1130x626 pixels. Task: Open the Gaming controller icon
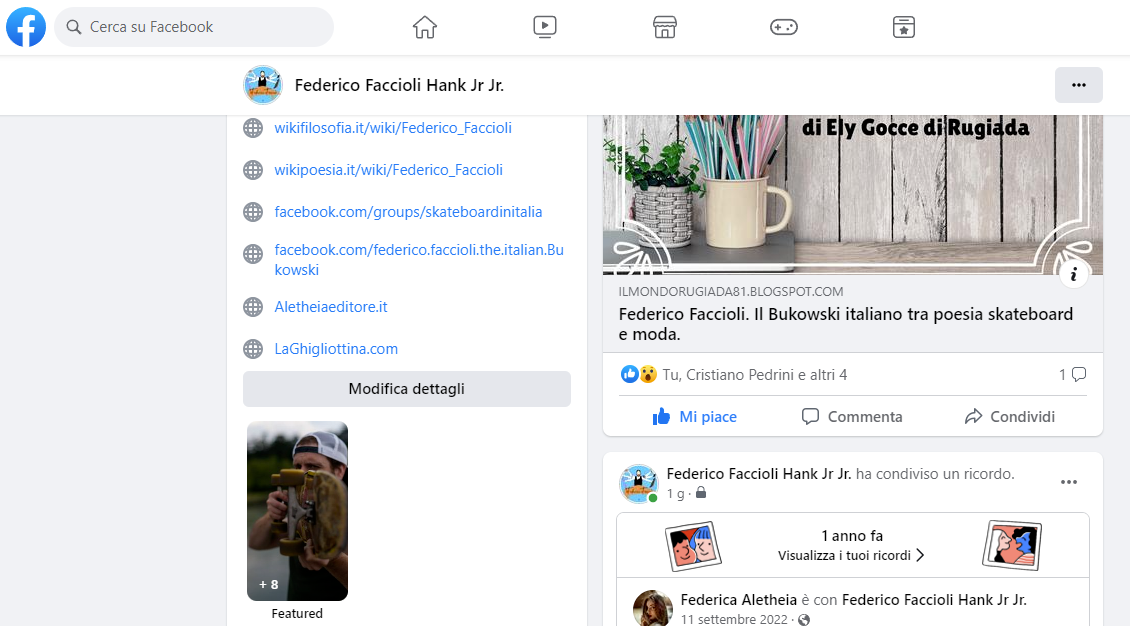pos(783,27)
